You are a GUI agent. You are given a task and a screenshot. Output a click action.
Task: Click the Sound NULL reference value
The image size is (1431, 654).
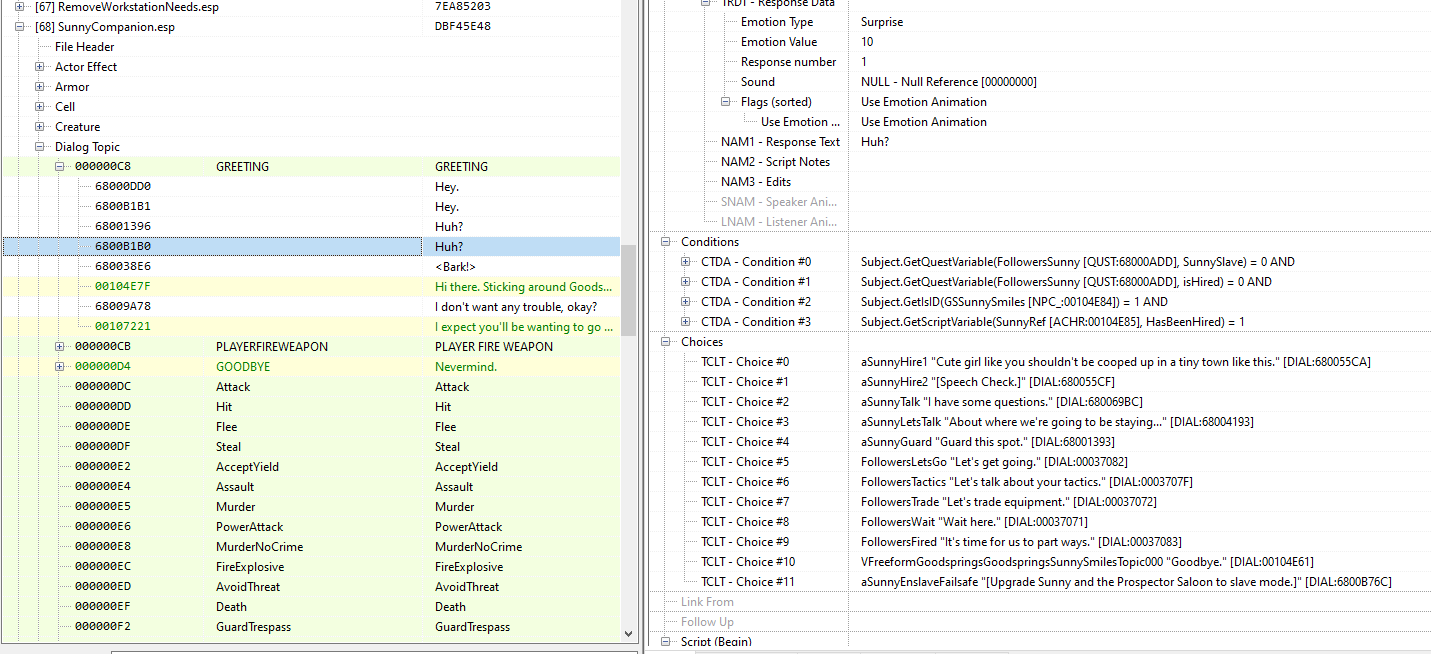coord(948,82)
